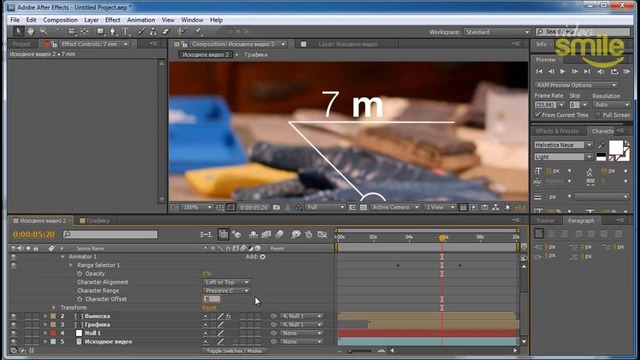Select the Horizontal Type tool
The width and height of the screenshot is (640, 360).
pos(125,31)
